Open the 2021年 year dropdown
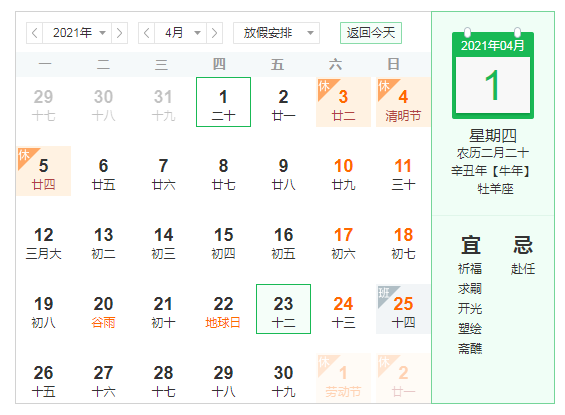Image resolution: width=565 pixels, height=415 pixels. pyautogui.click(x=77, y=33)
